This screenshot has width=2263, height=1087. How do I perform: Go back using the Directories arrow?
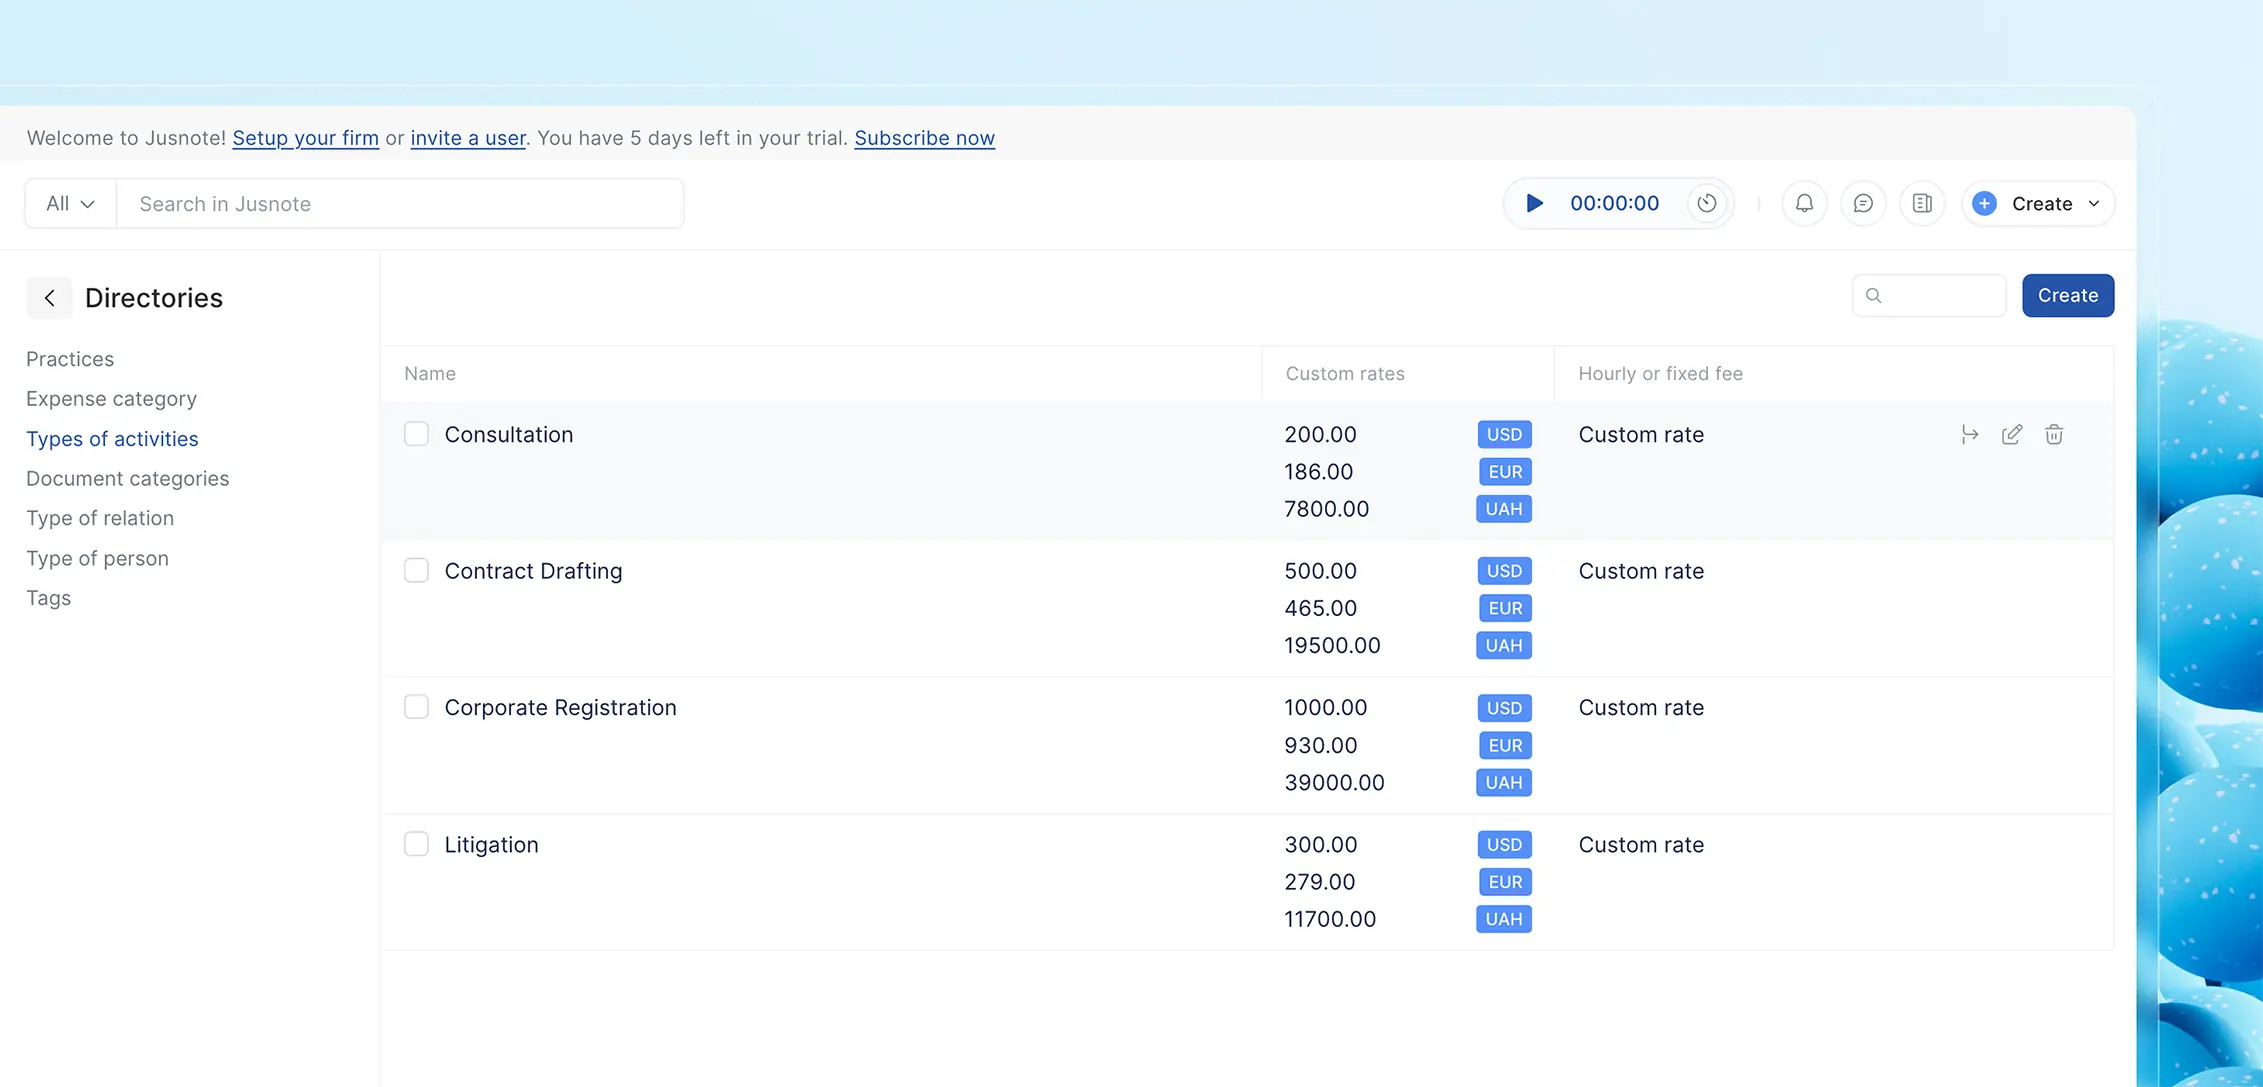point(49,298)
